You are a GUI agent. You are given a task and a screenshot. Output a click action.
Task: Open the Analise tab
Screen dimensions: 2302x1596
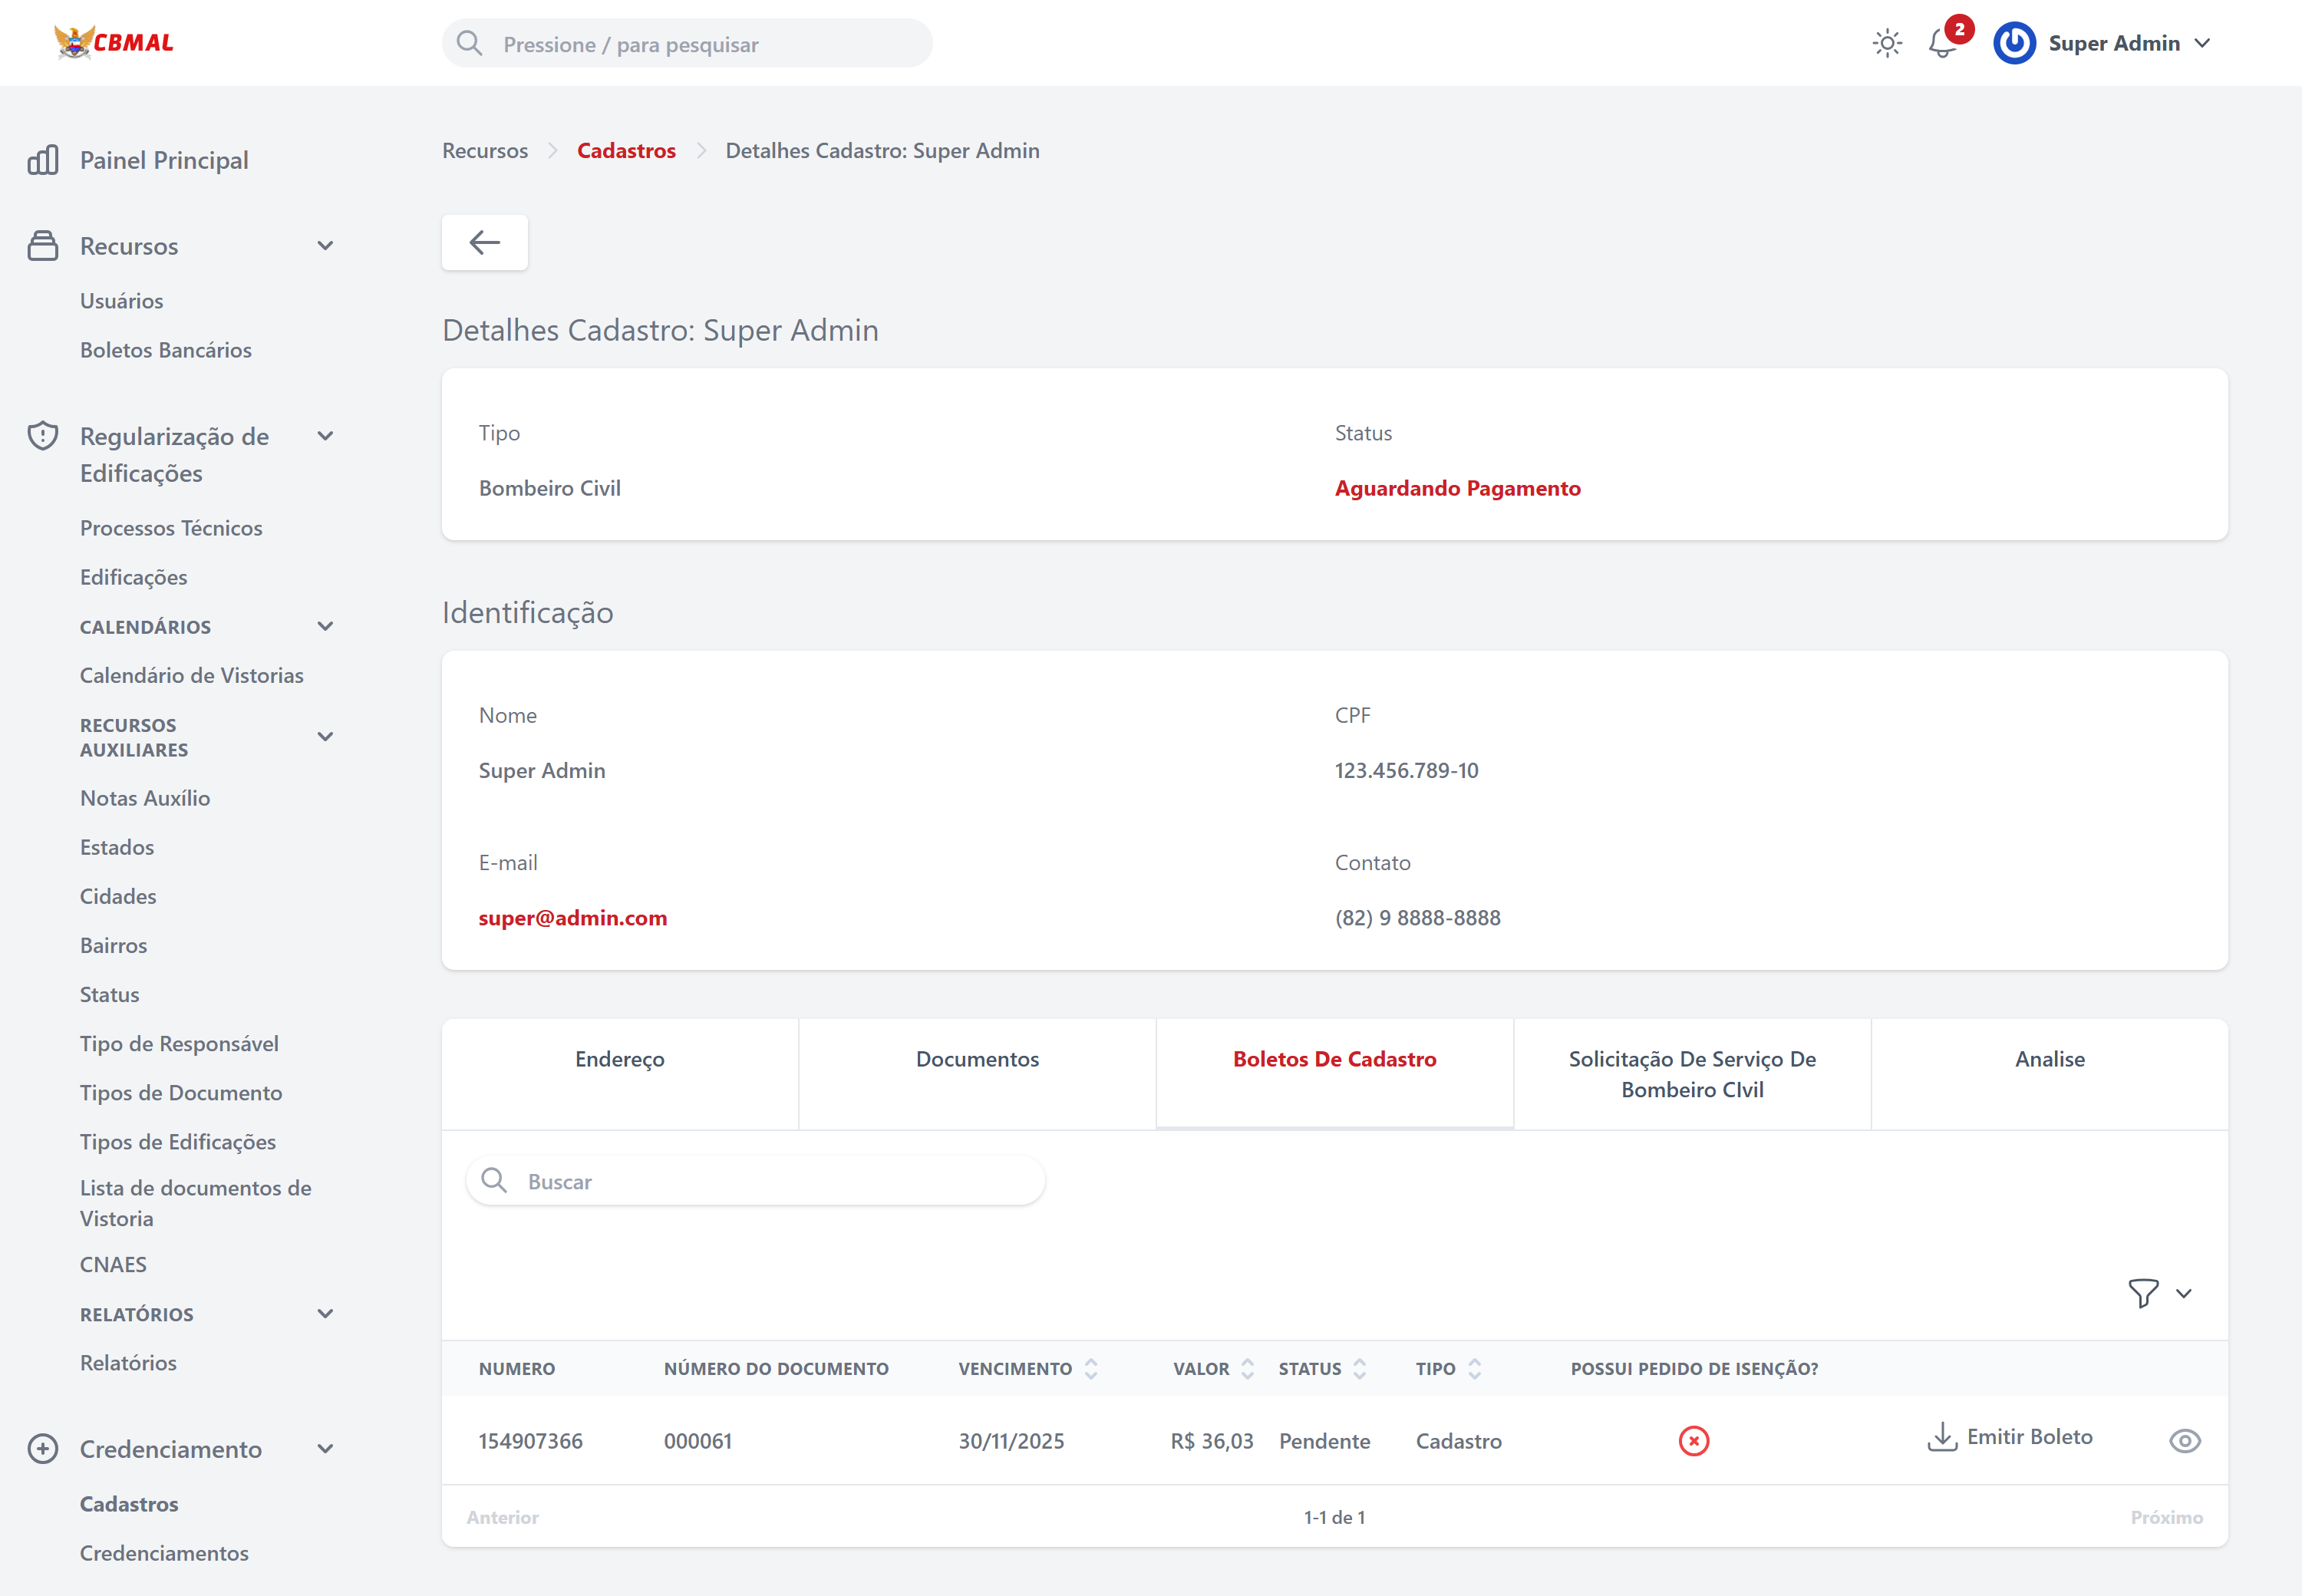2049,1059
